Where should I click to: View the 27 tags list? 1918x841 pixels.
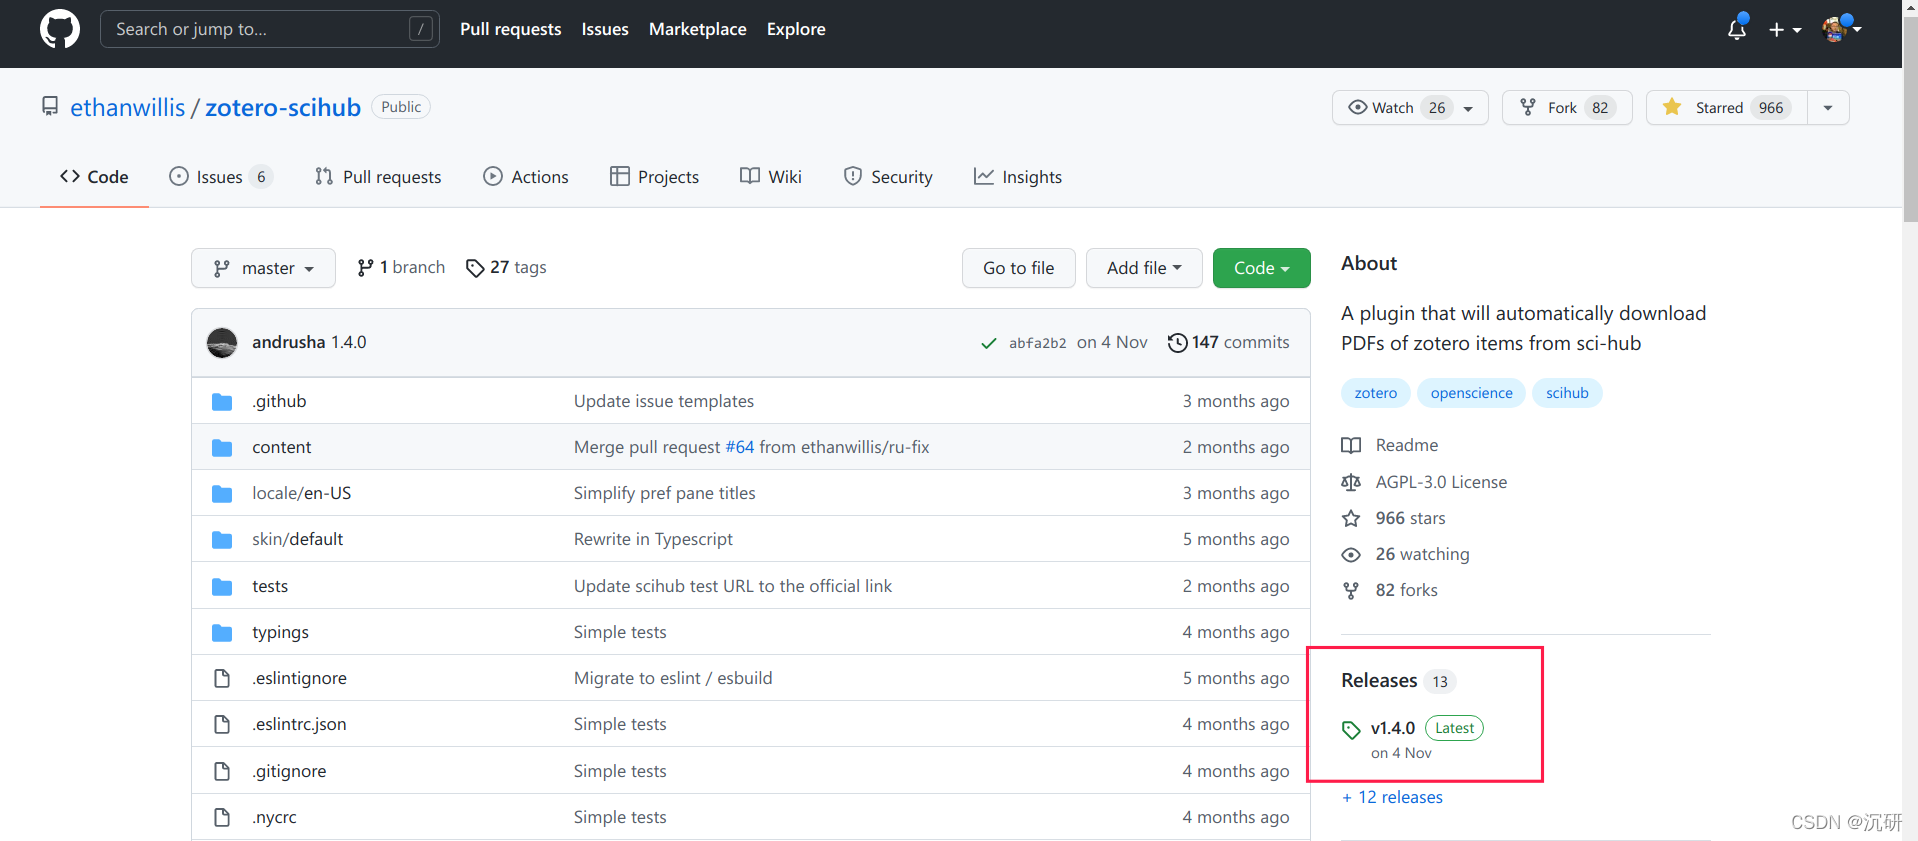[506, 267]
